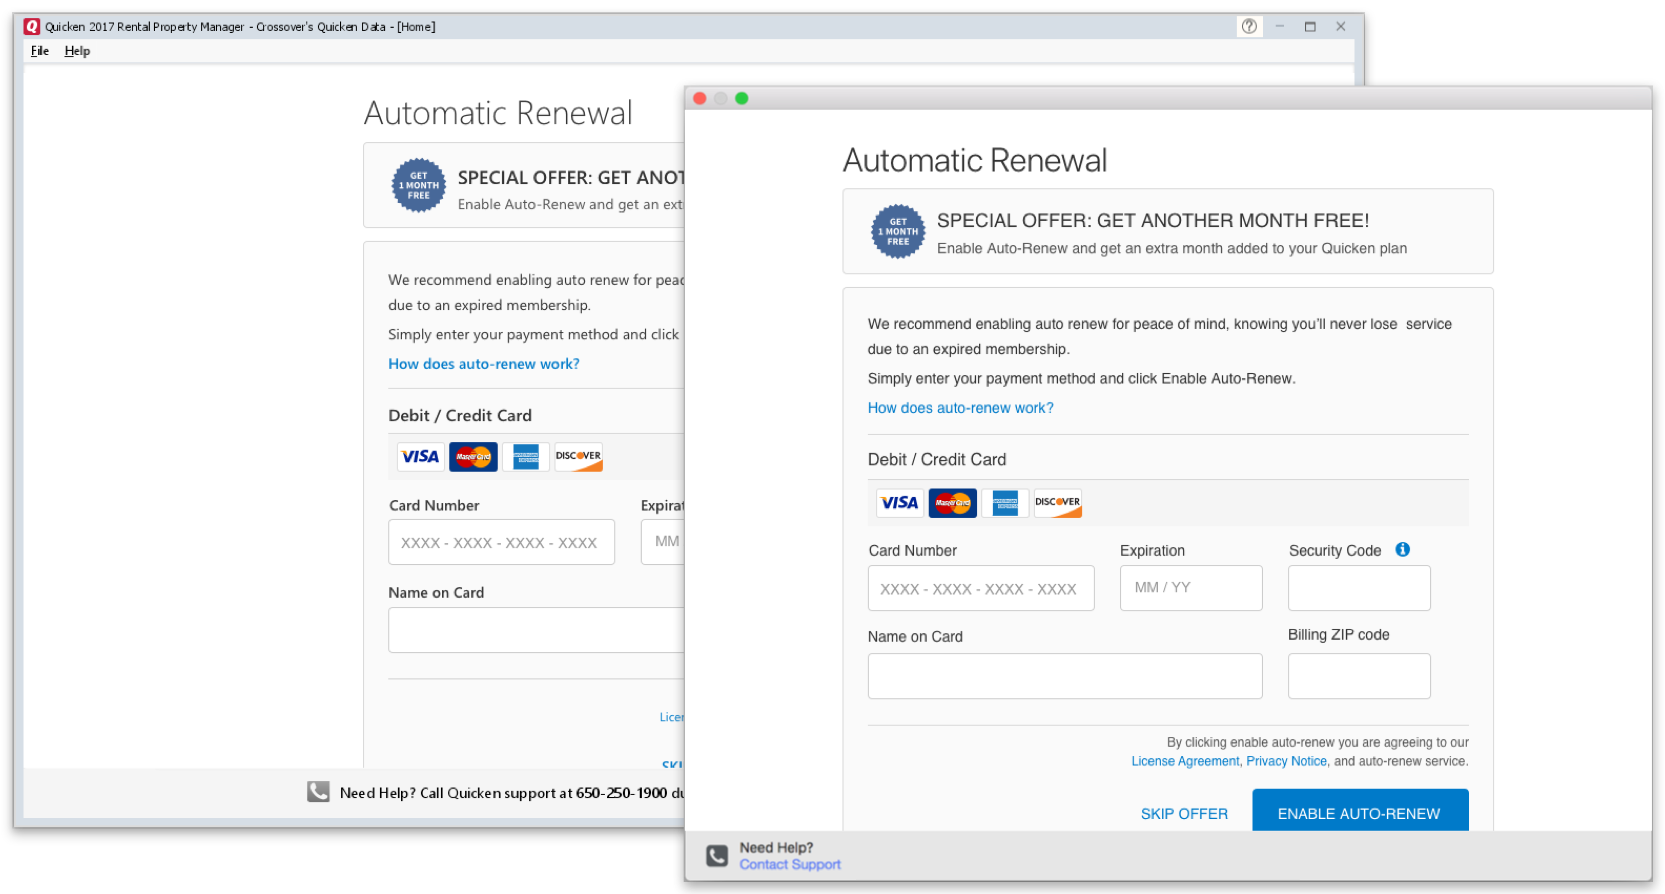The image size is (1665, 894).
Task: Click the SKIP OFFER button
Action: (x=1184, y=814)
